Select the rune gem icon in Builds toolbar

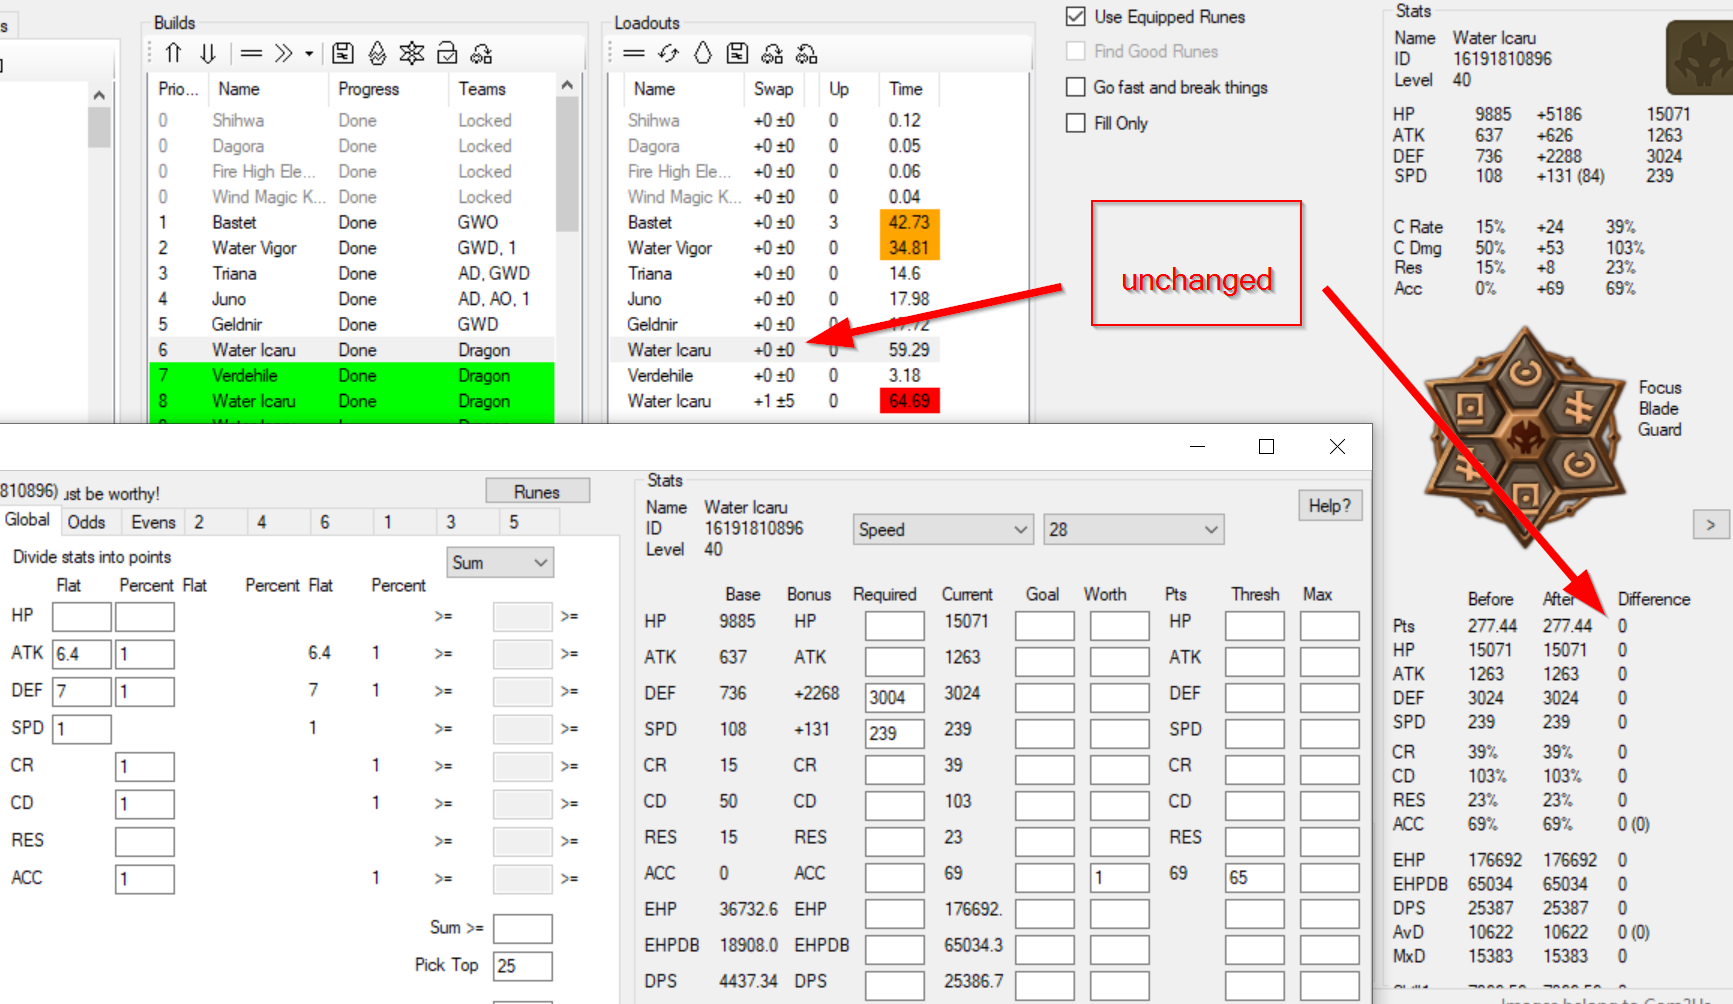click(x=377, y=53)
